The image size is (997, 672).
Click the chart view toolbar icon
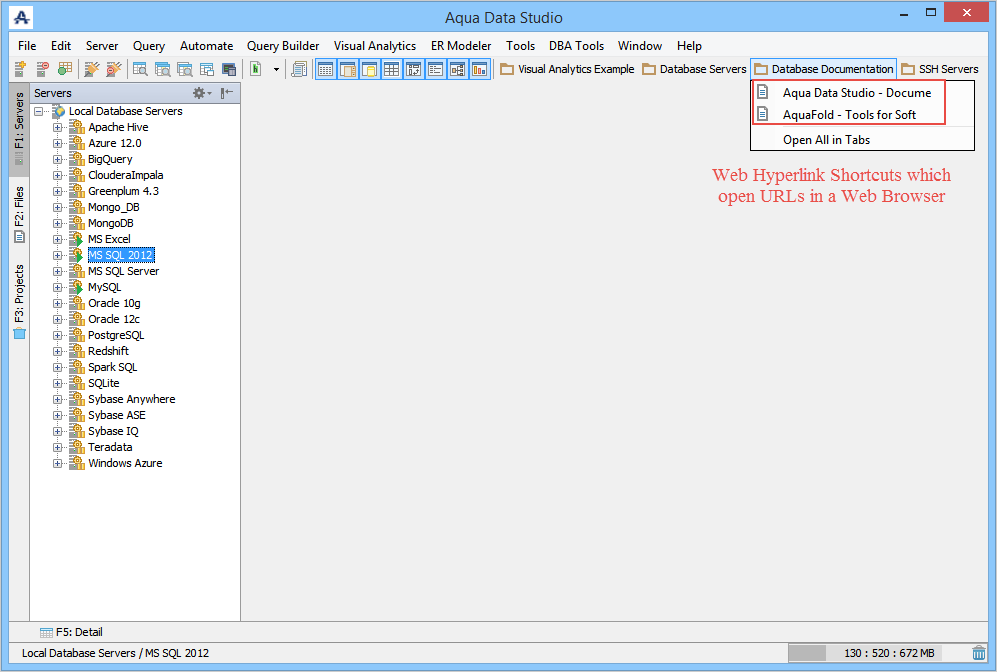[479, 69]
